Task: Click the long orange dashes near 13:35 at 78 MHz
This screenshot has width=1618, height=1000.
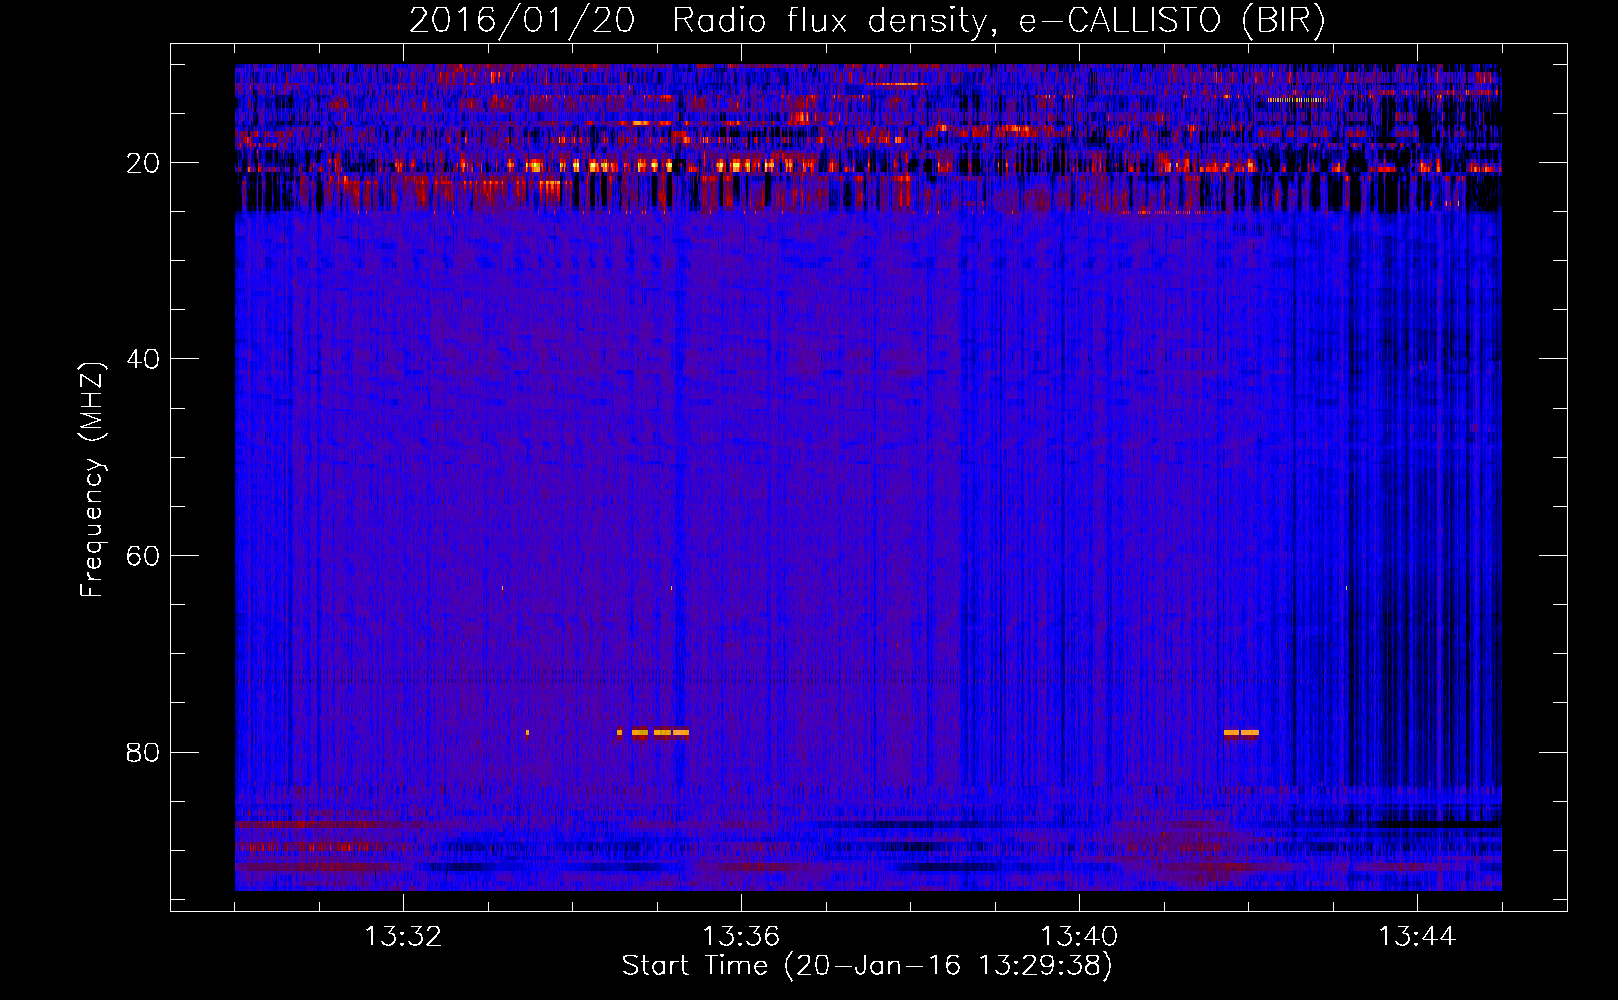Action: point(660,733)
